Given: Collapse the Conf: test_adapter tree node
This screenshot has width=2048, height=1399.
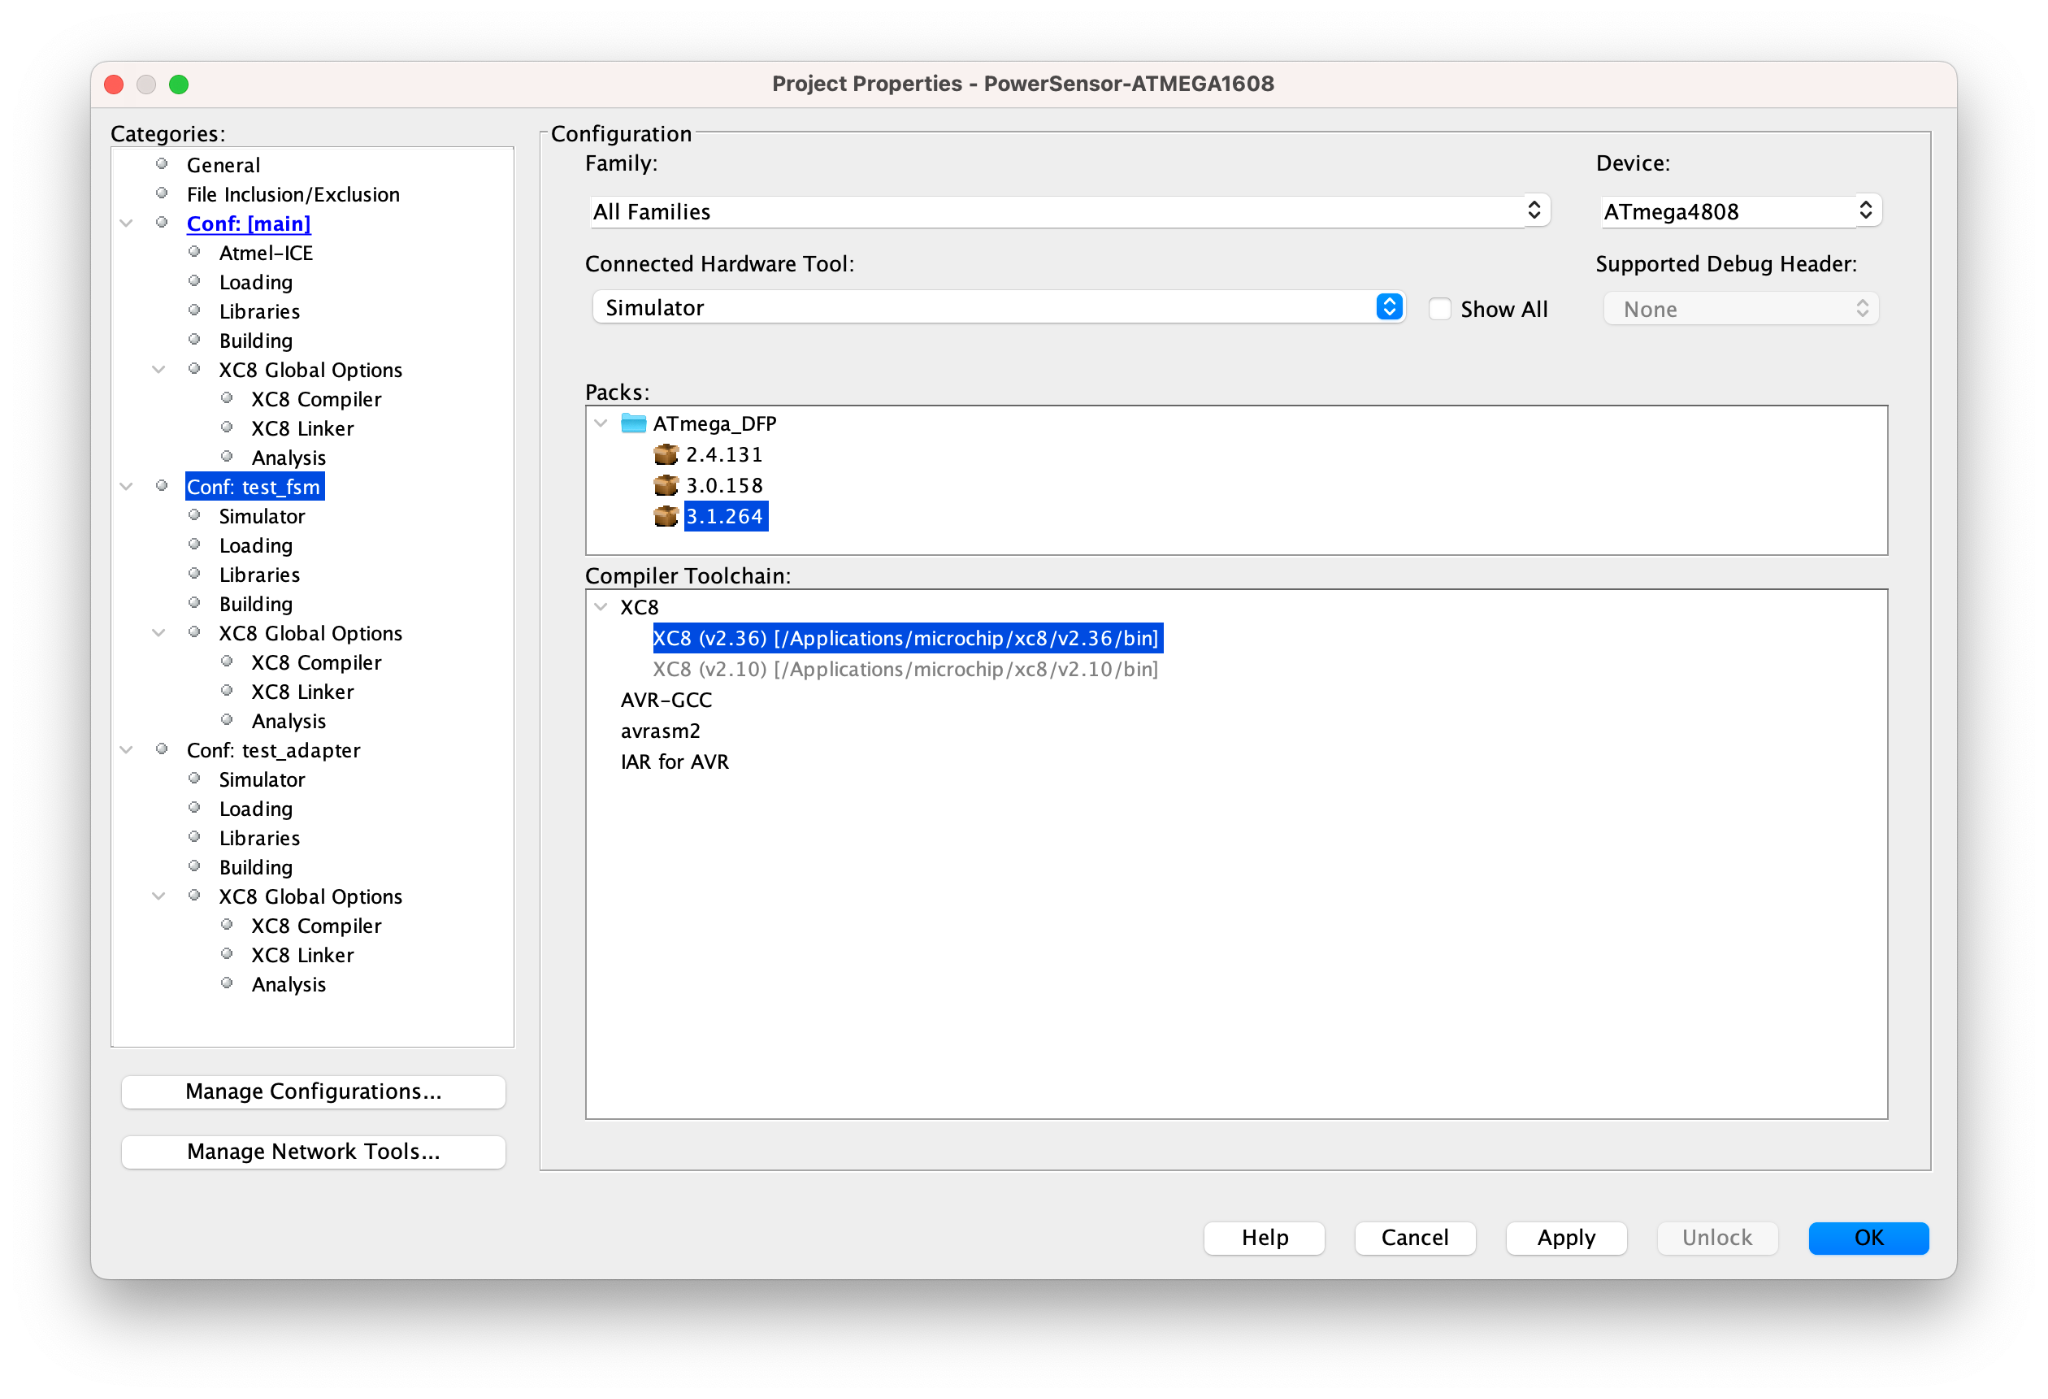Looking at the screenshot, I should [x=127, y=750].
